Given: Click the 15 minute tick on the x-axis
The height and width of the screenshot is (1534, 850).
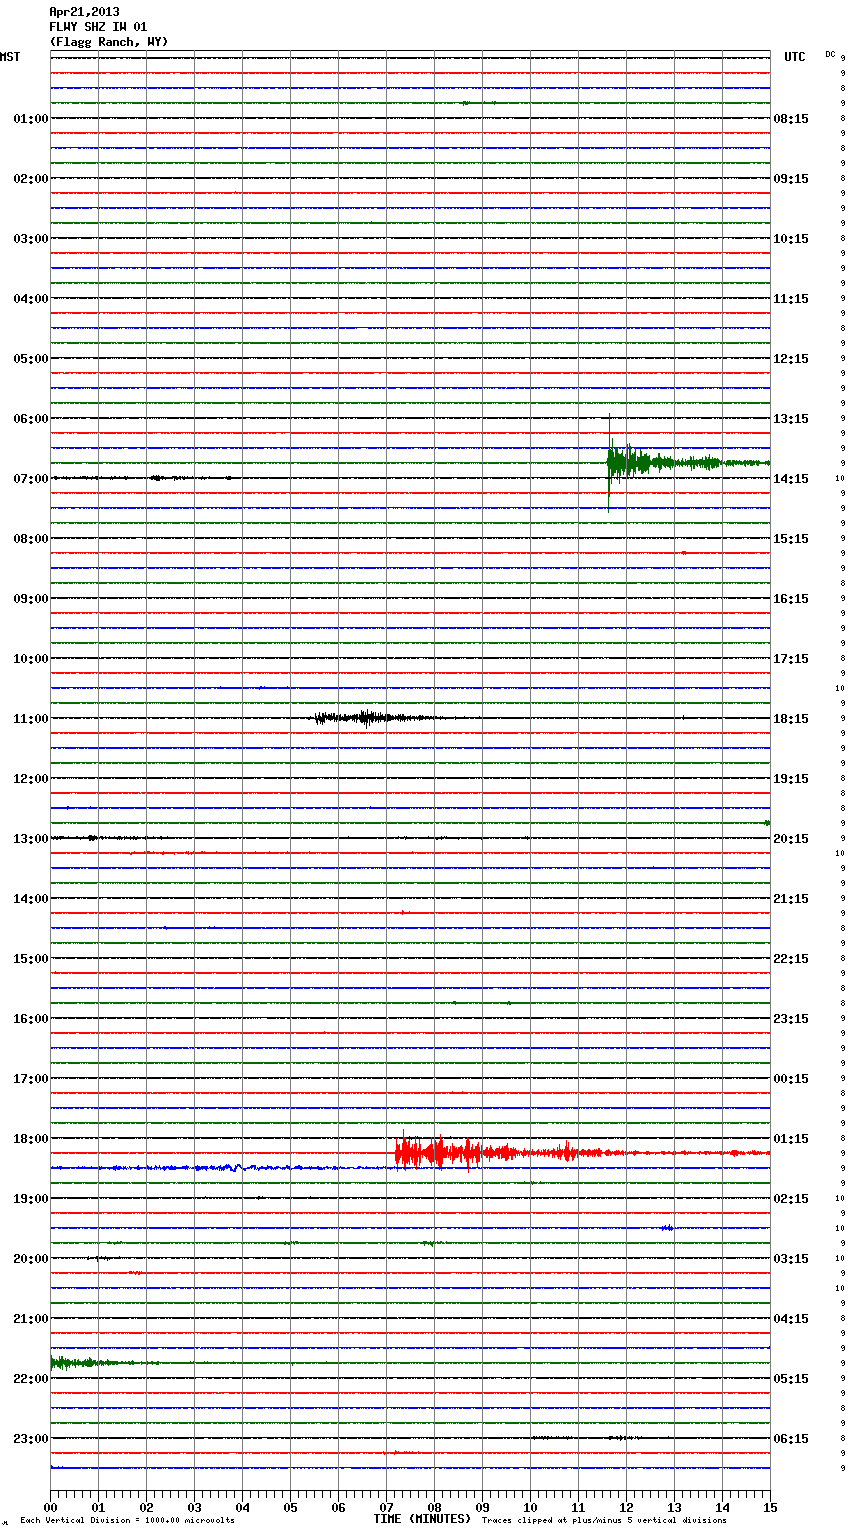Looking at the screenshot, I should [770, 1507].
